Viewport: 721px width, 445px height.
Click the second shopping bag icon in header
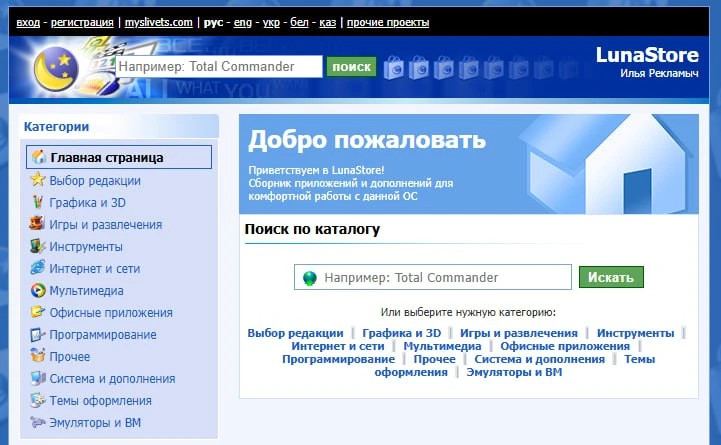pos(418,68)
